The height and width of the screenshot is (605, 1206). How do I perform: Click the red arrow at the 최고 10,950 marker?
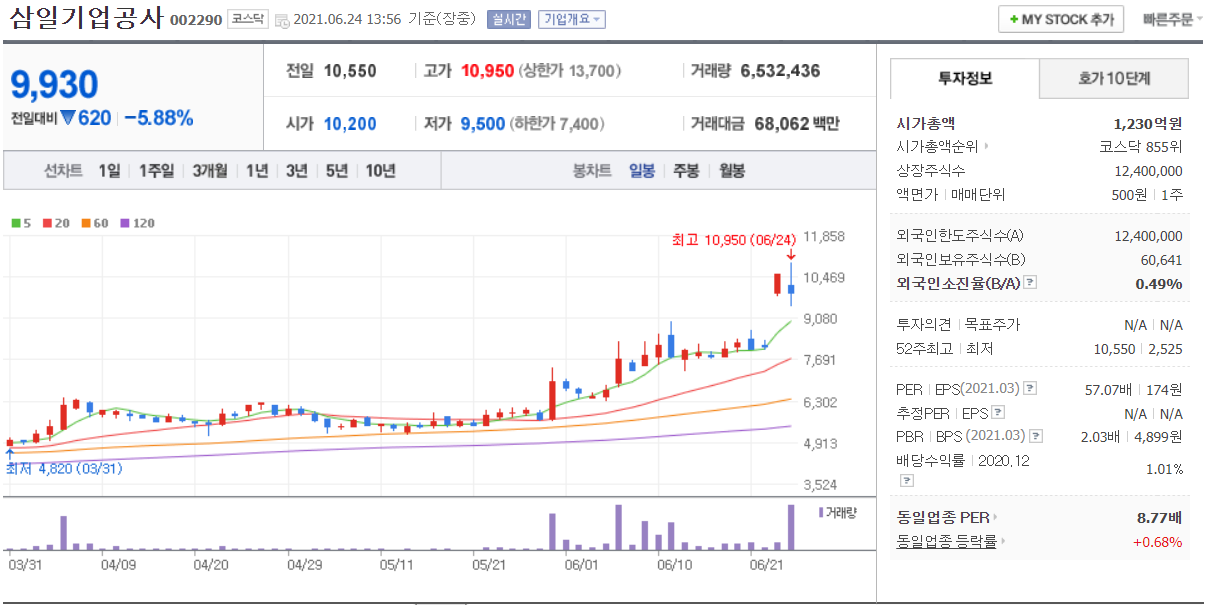(791, 255)
